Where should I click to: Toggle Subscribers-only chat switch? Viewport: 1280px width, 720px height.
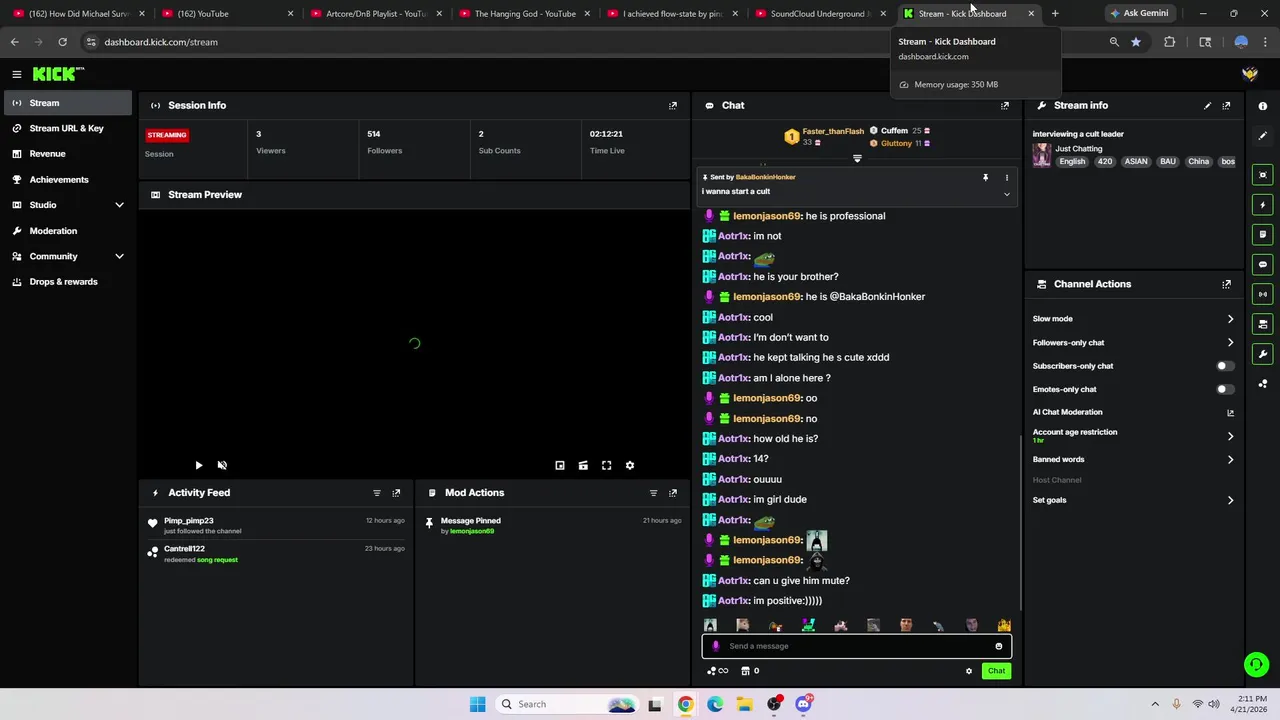point(1224,366)
